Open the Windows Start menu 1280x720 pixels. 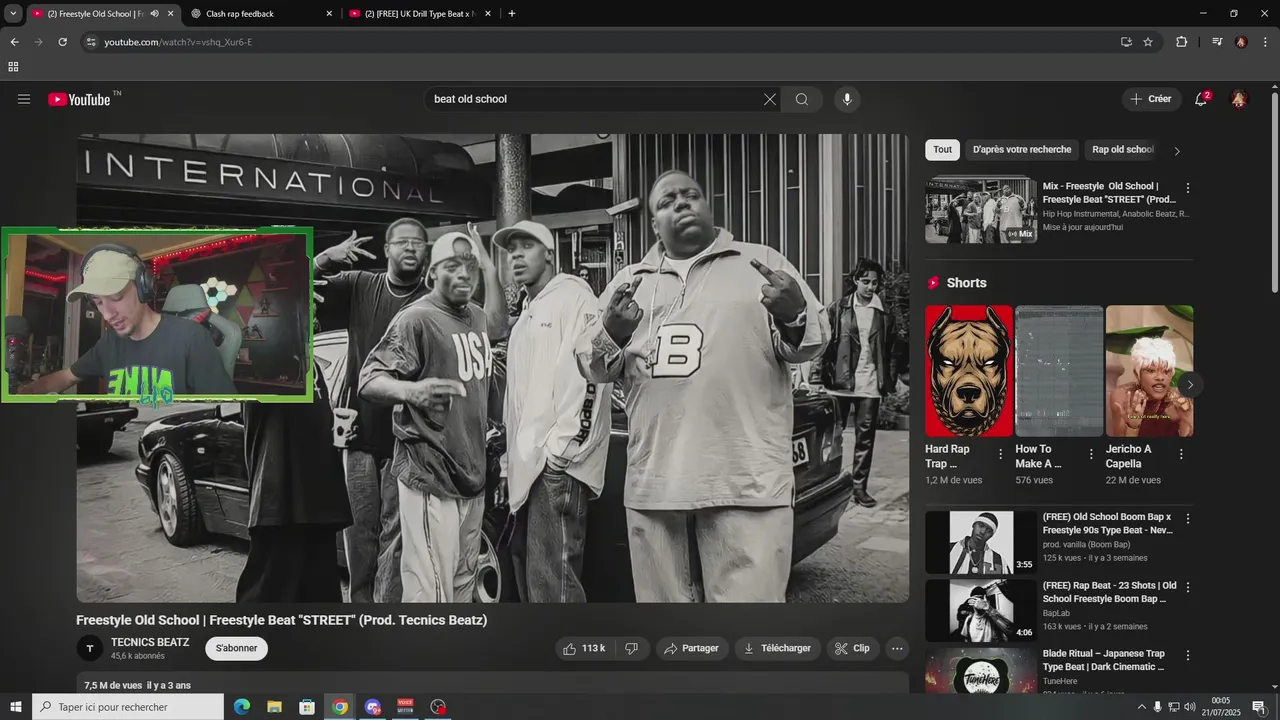click(15, 707)
